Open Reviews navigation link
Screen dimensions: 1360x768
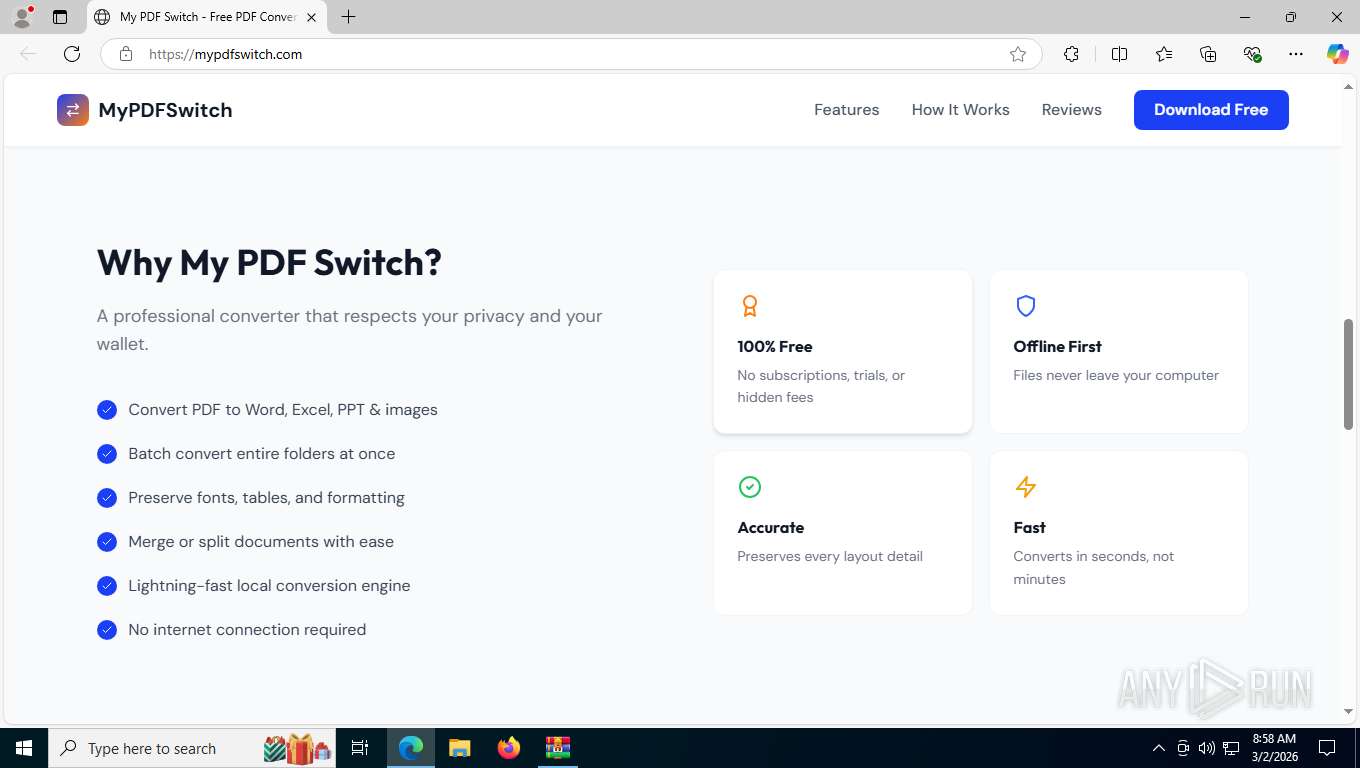1072,110
